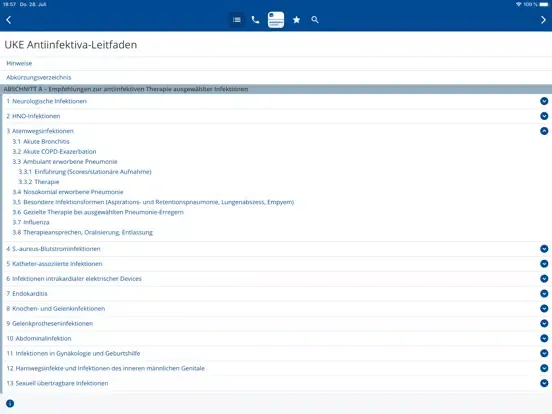Open 3.7 Influenza
This screenshot has height=414, width=552.
31,222
